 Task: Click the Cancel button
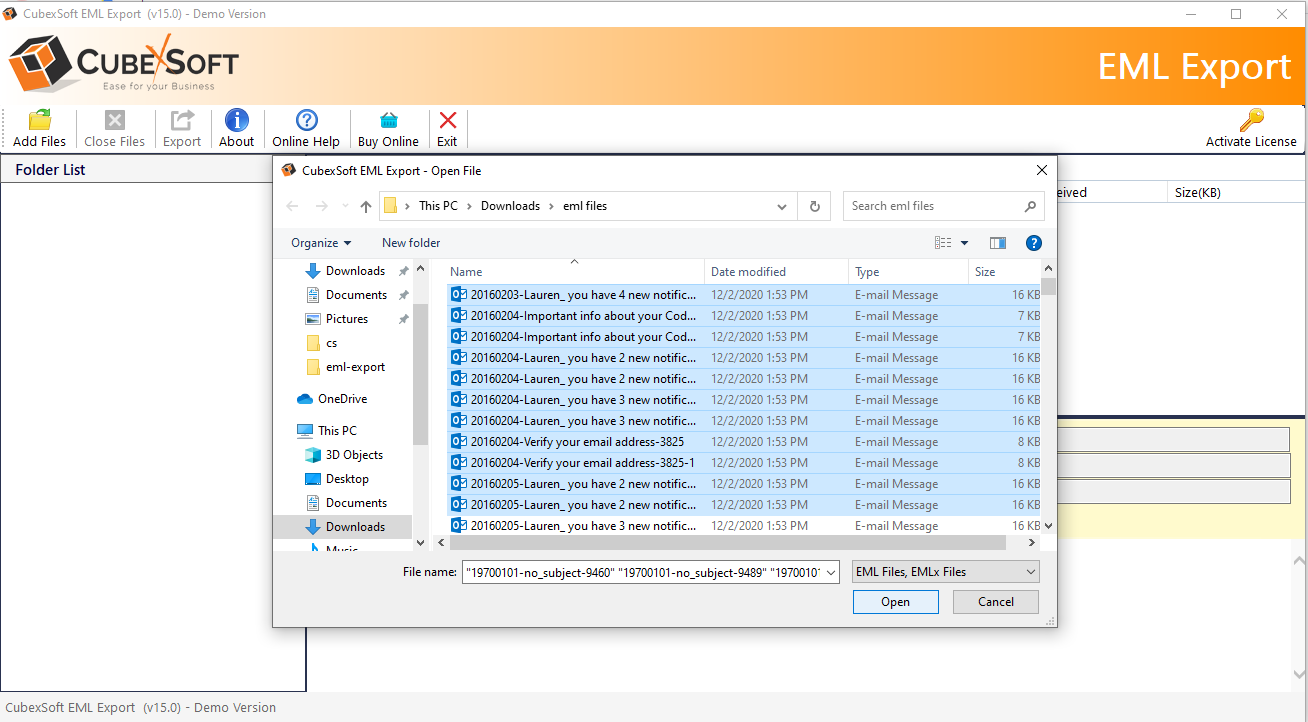[996, 602]
